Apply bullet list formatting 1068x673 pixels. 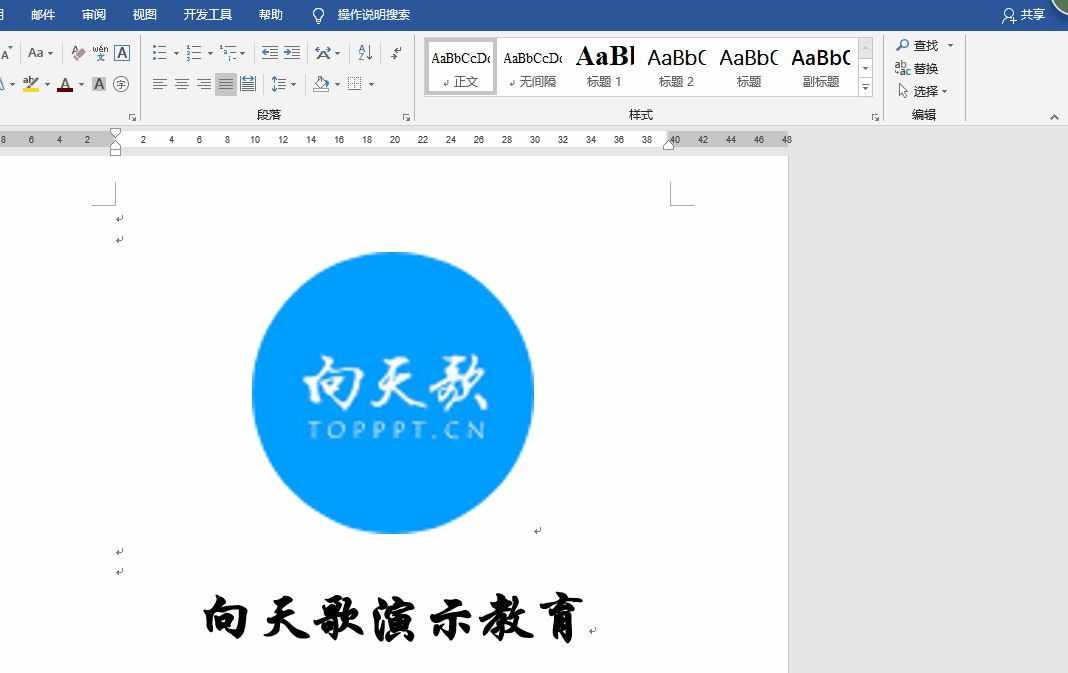tap(159, 52)
